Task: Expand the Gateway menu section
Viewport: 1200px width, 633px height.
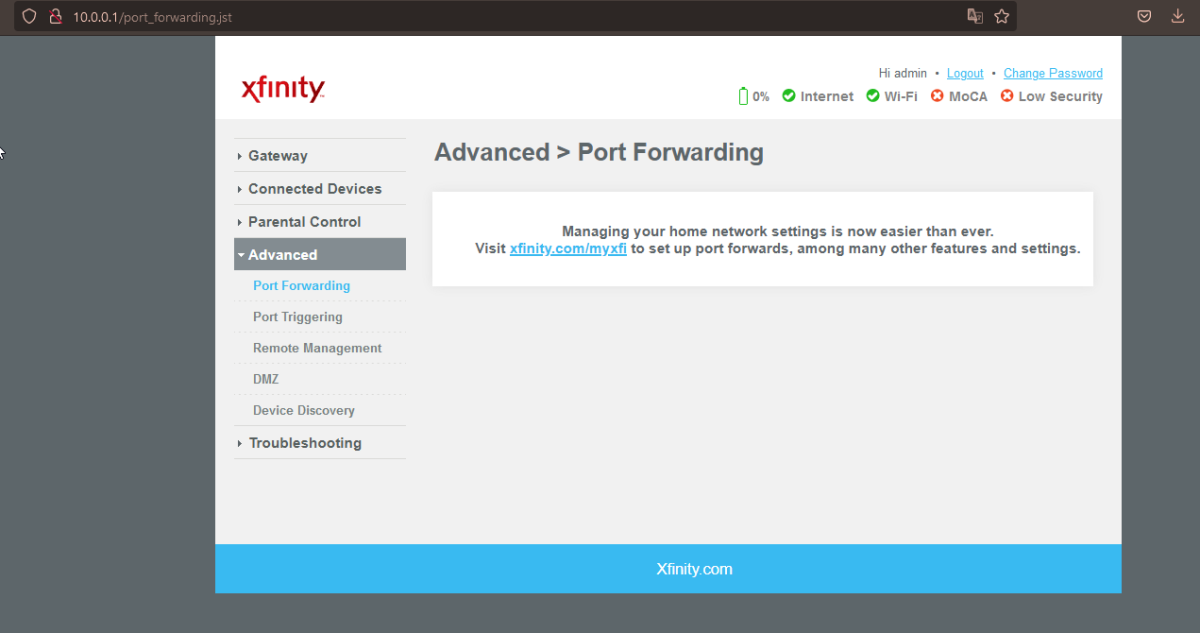Action: pos(320,156)
